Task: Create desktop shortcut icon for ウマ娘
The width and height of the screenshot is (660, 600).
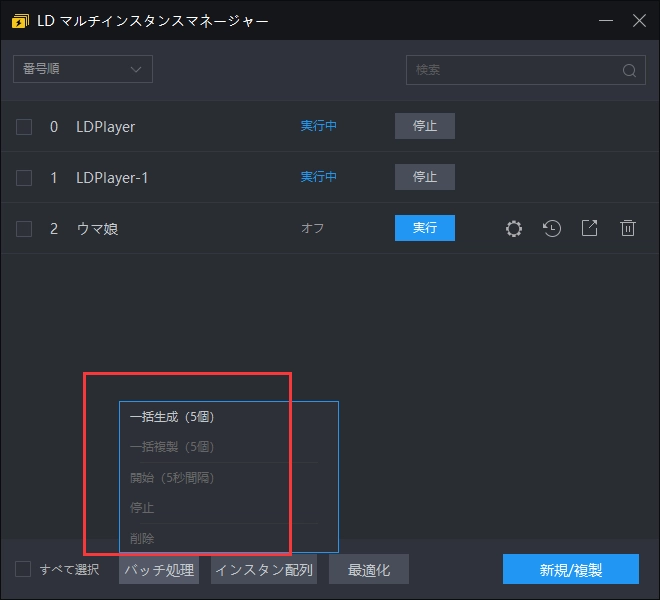Action: pos(589,228)
